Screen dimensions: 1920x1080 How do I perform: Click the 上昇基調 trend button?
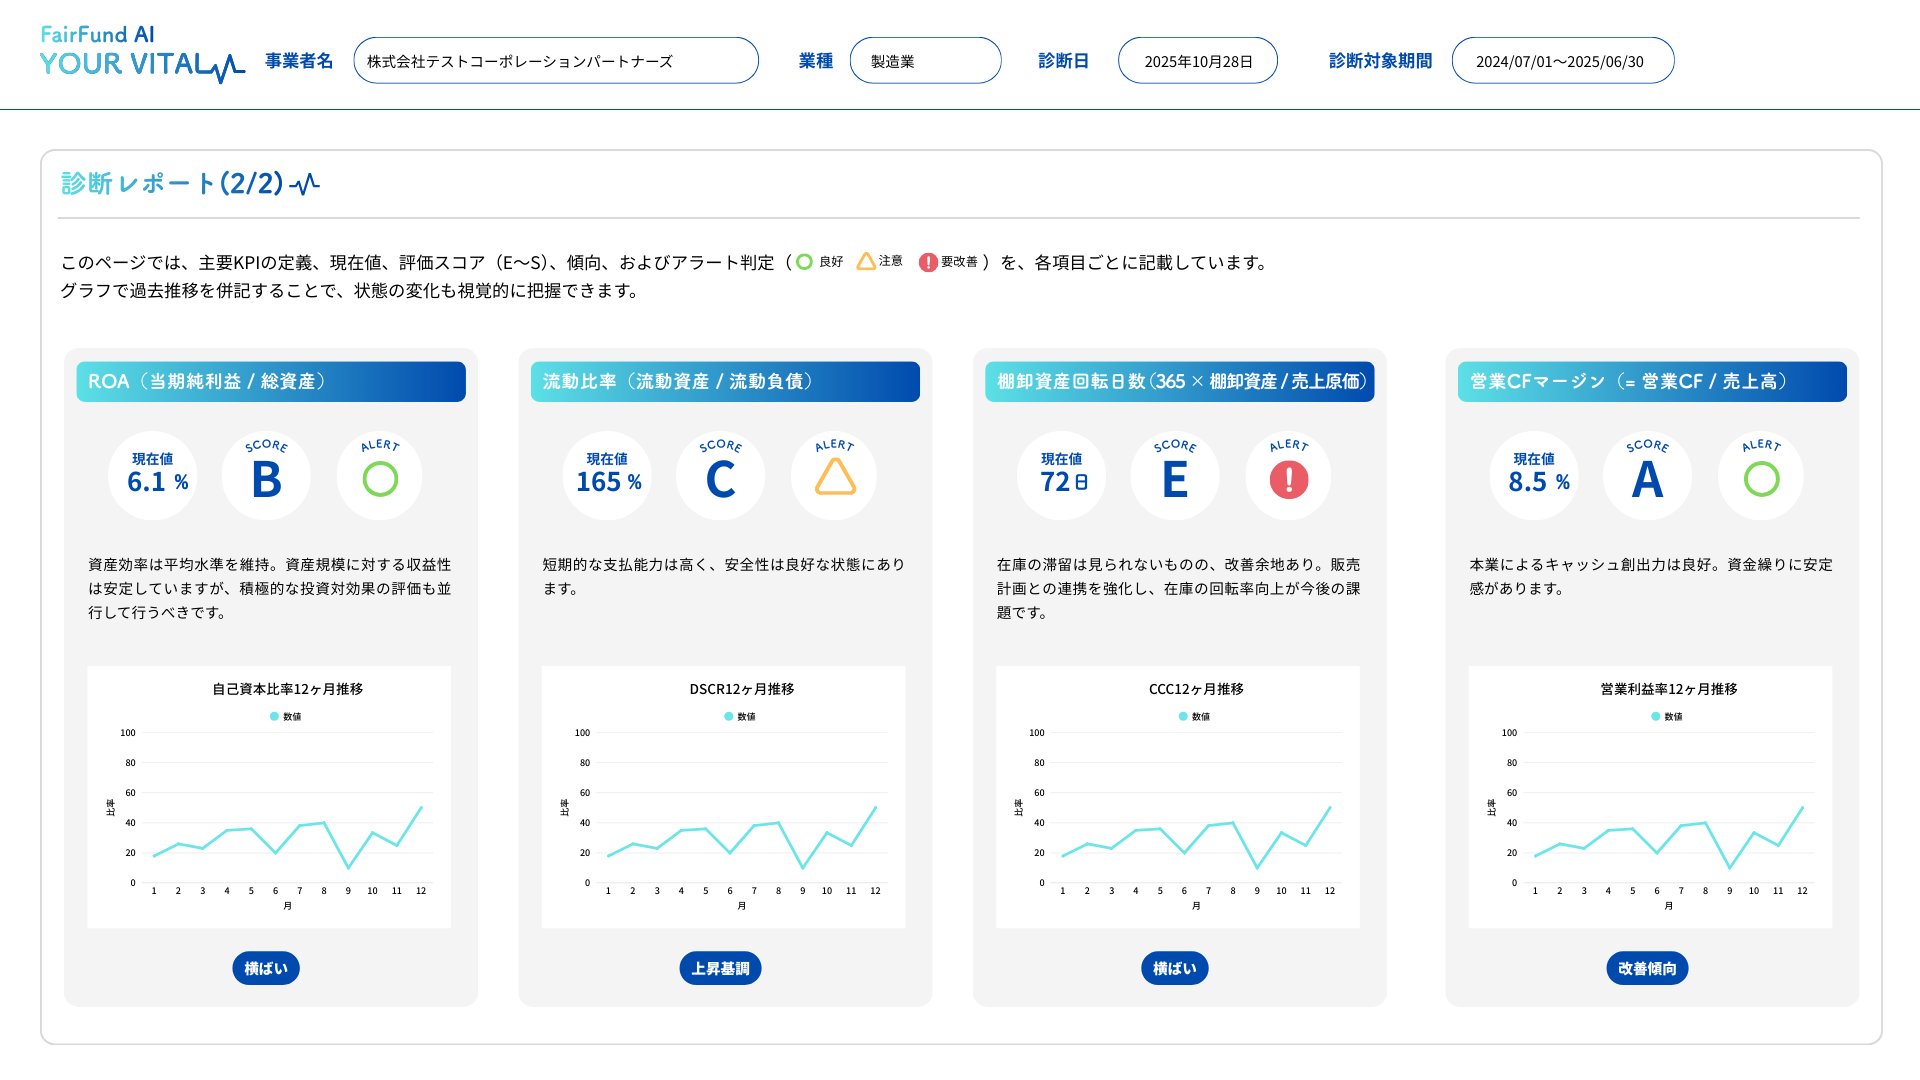[x=720, y=968]
